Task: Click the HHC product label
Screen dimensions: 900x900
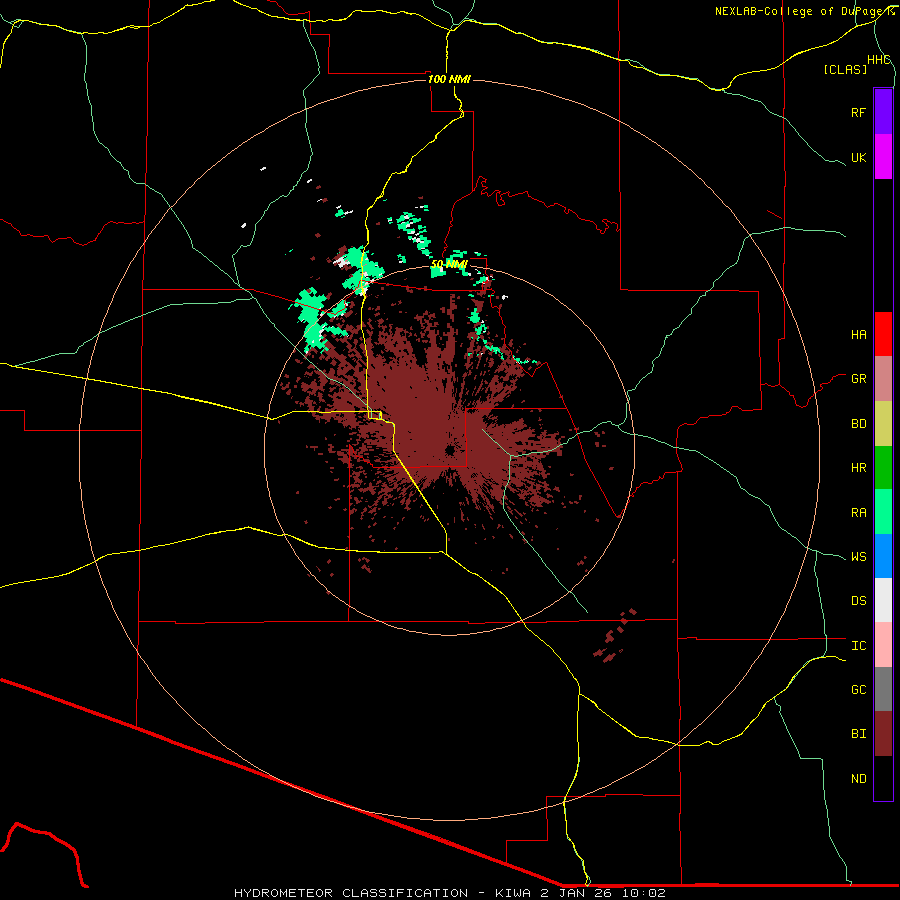Action: pyautogui.click(x=878, y=60)
